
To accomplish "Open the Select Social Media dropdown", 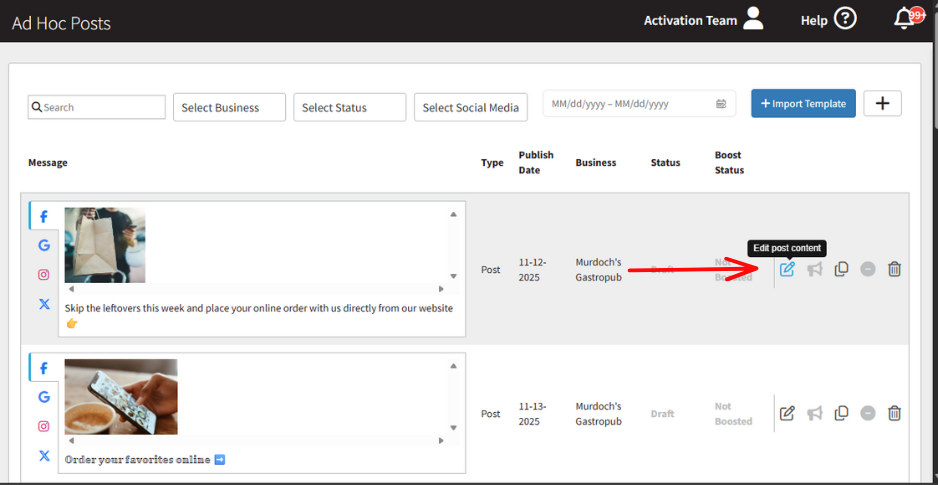I will (471, 107).
